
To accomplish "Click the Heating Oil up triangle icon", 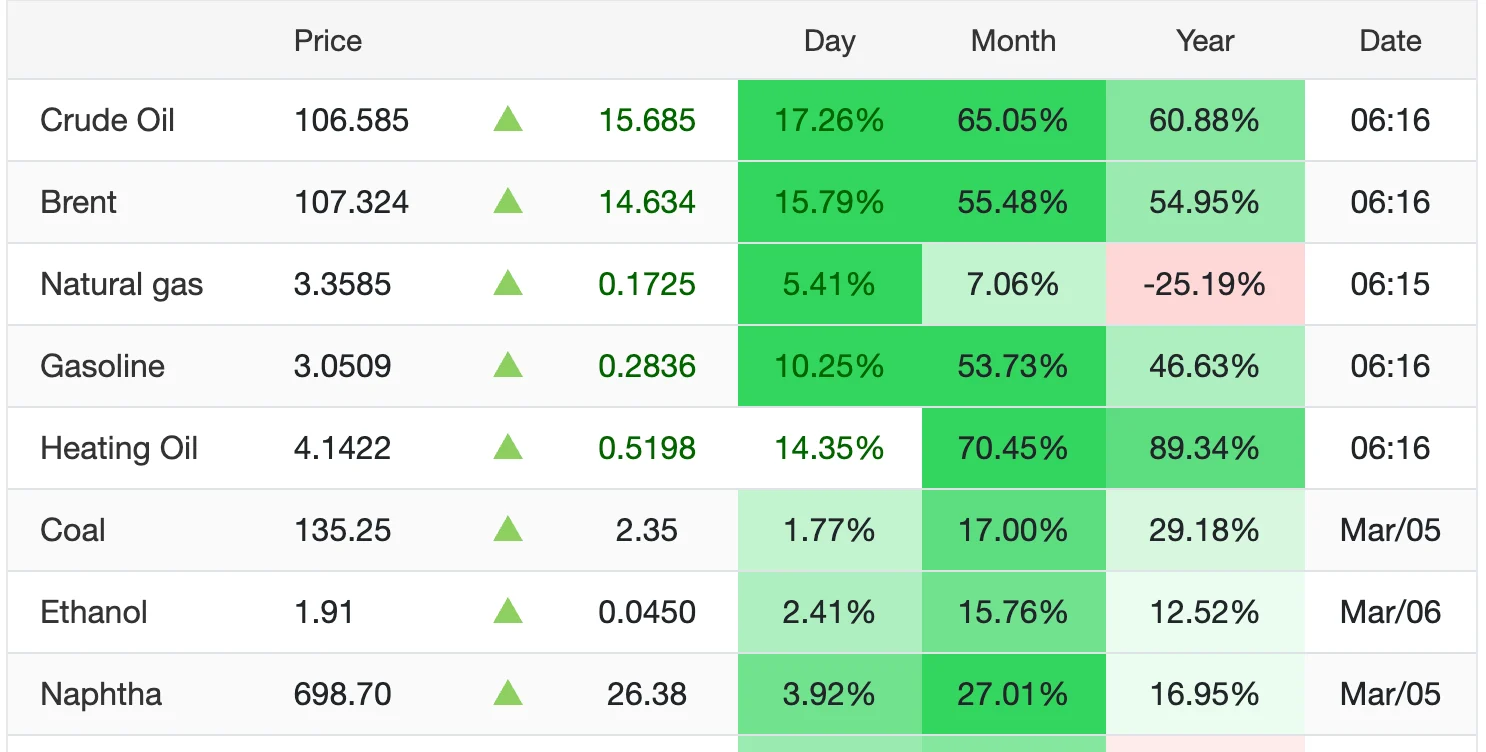I will (x=508, y=448).
